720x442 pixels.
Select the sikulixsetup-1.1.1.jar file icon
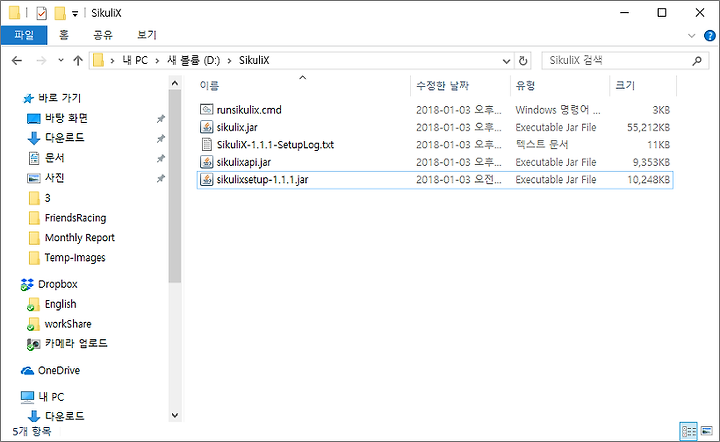pos(207,179)
